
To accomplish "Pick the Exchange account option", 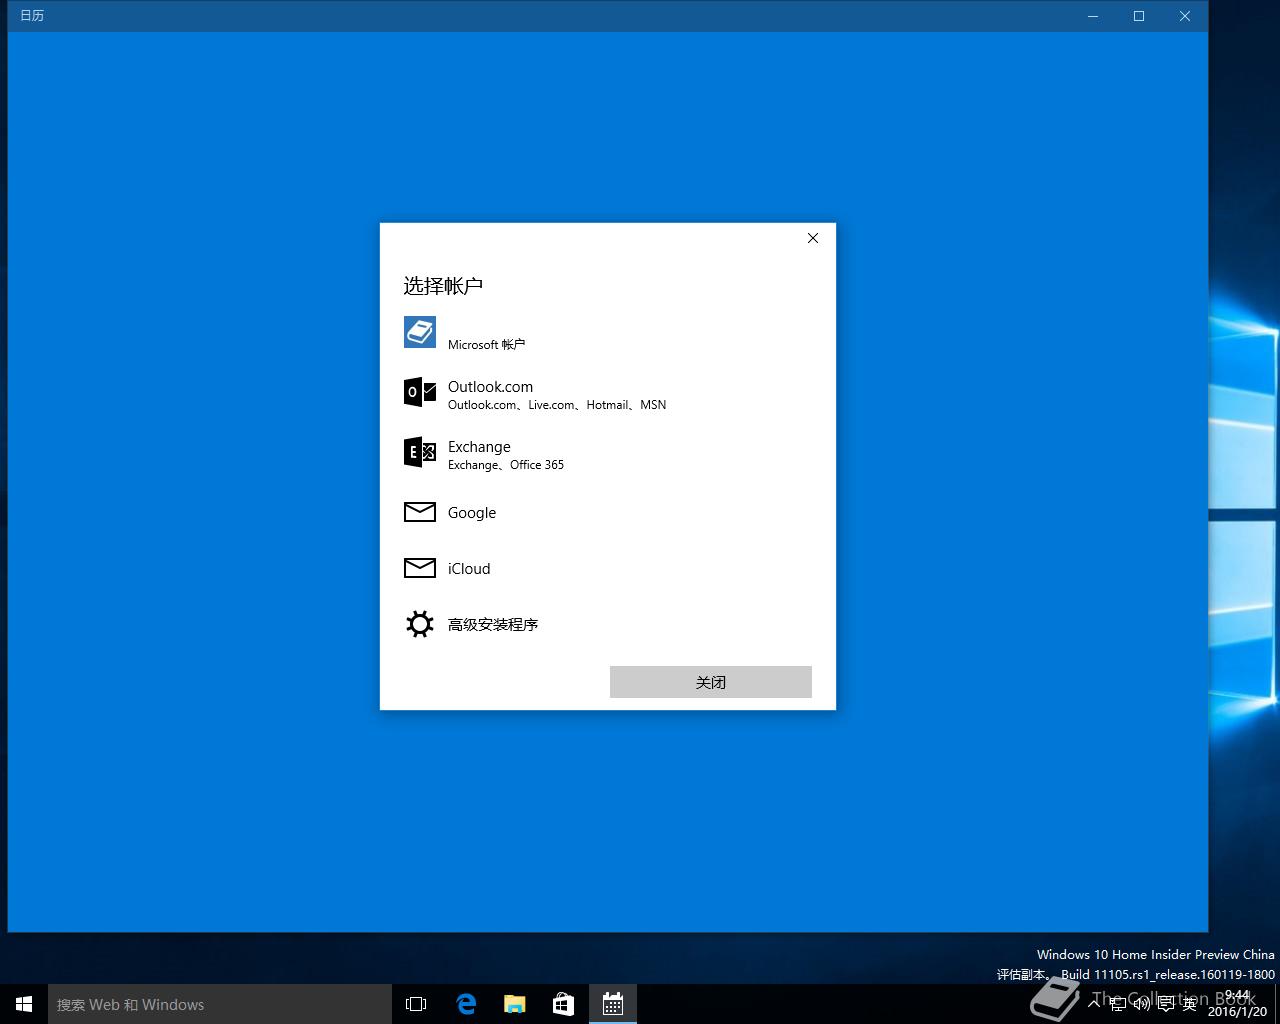I will (x=607, y=453).
